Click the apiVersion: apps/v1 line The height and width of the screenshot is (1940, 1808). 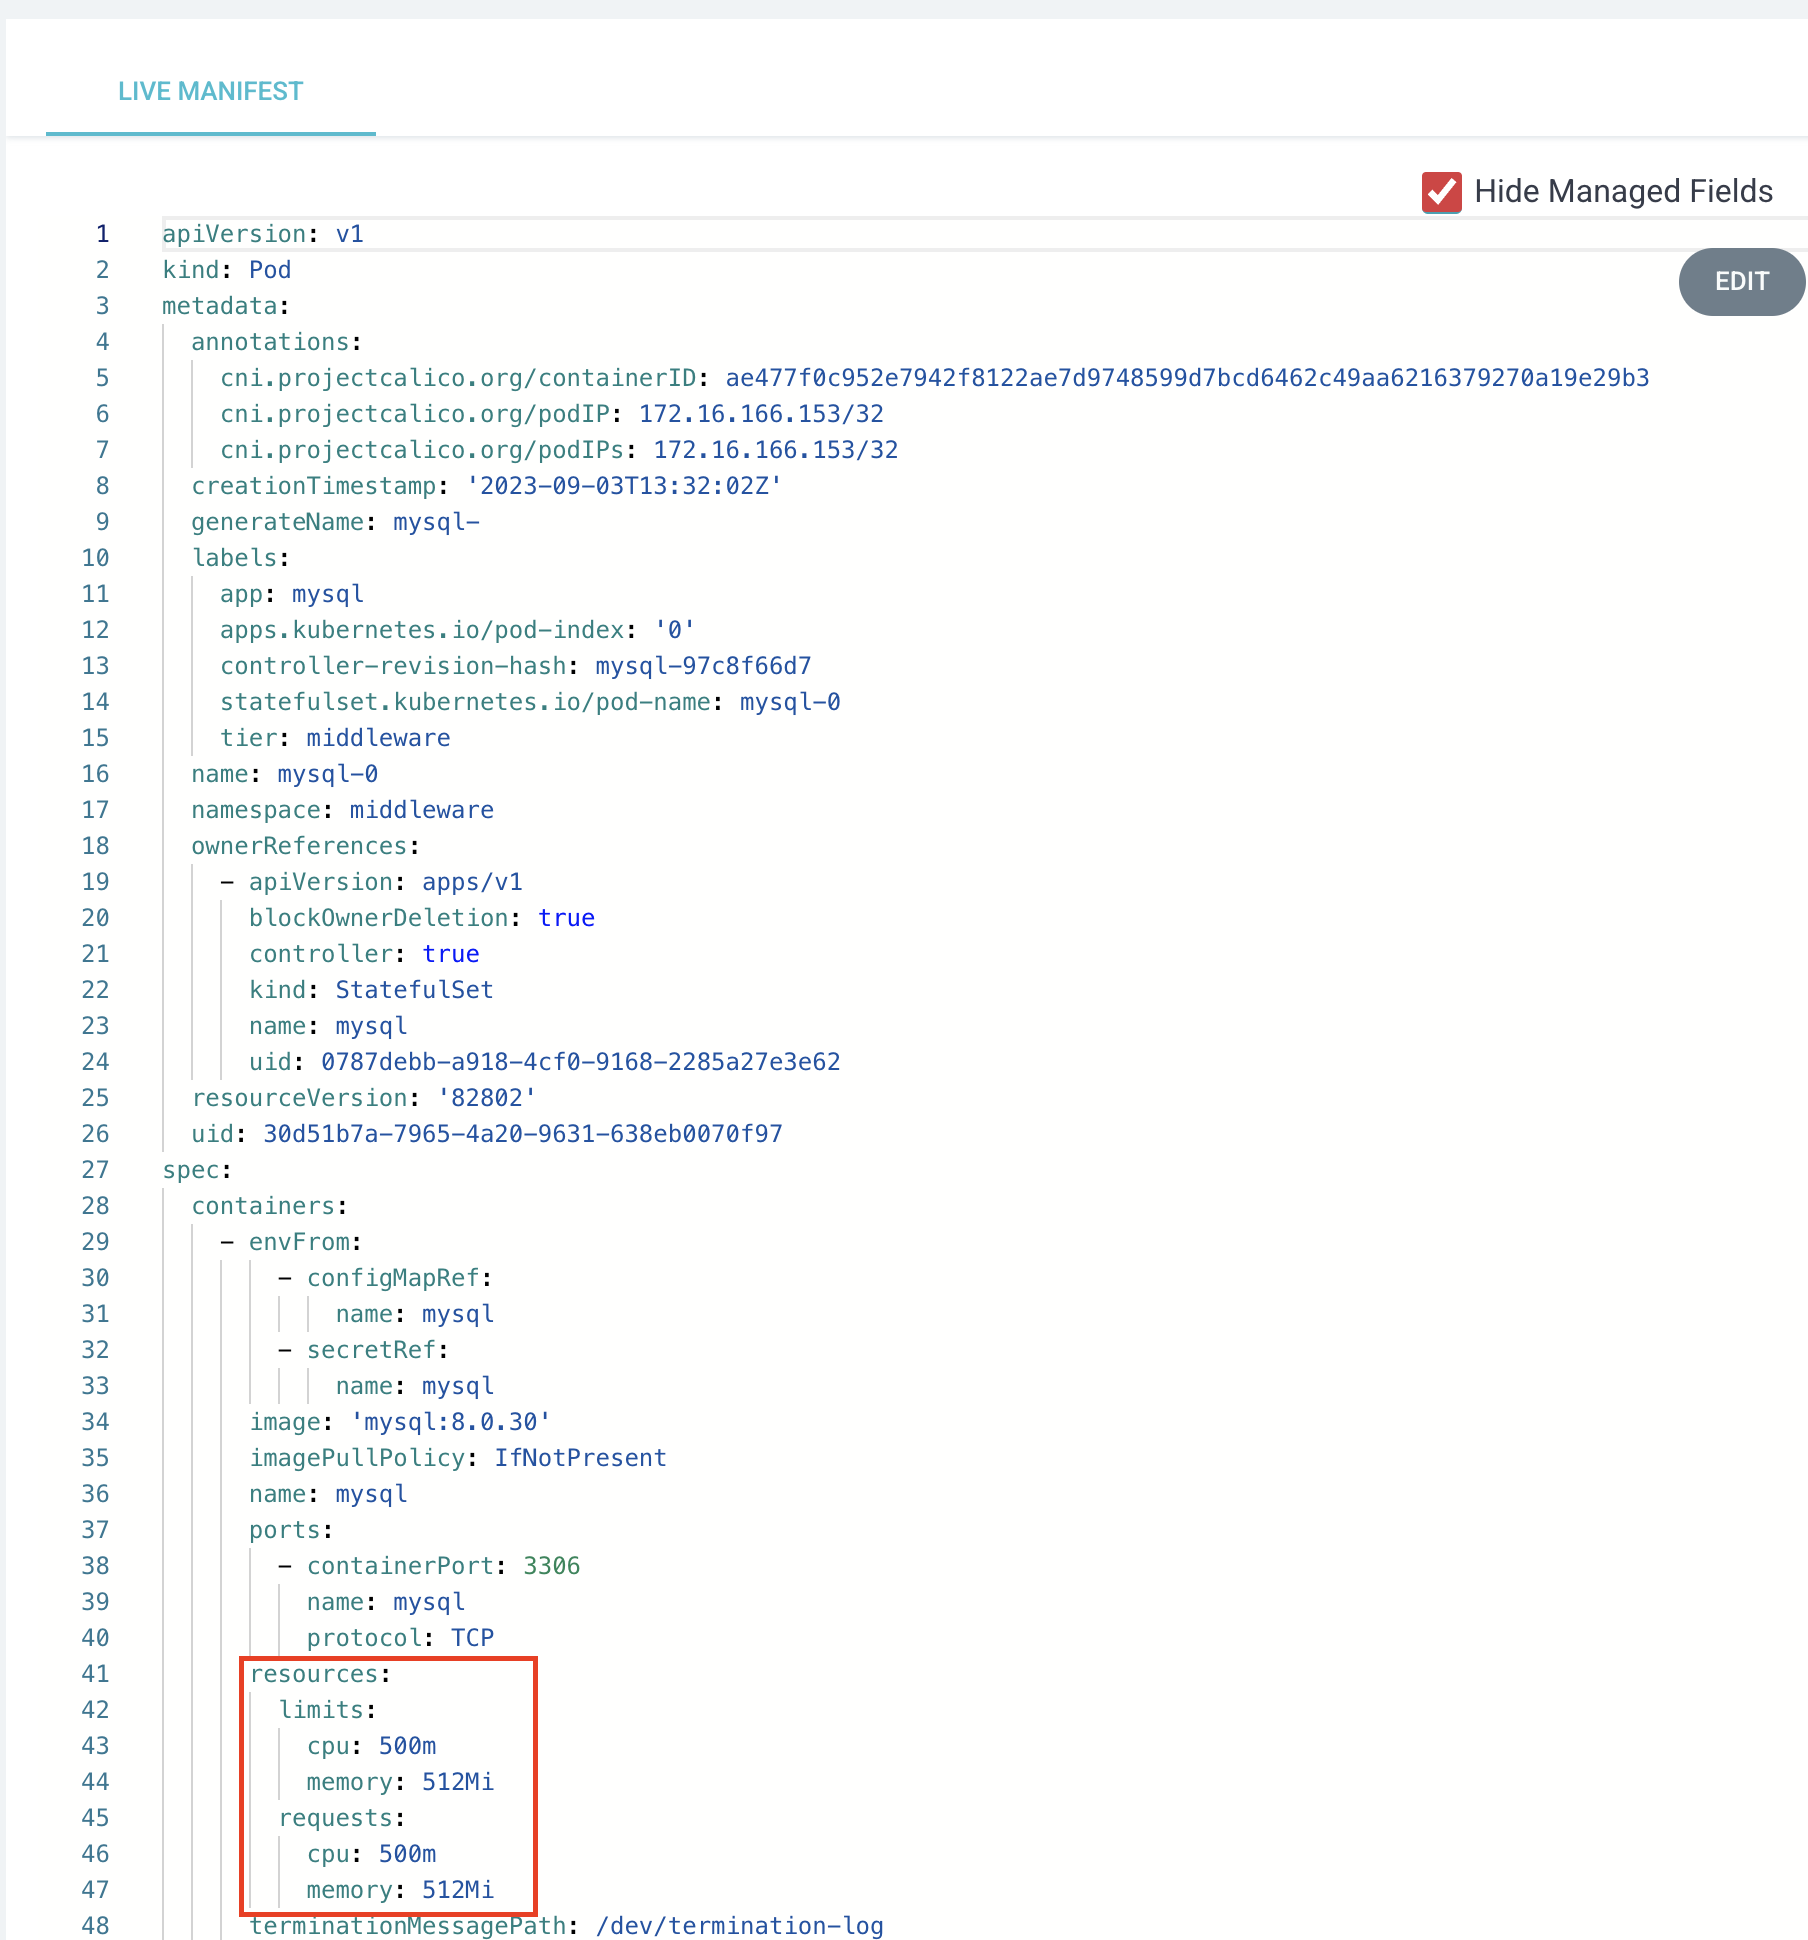386,882
